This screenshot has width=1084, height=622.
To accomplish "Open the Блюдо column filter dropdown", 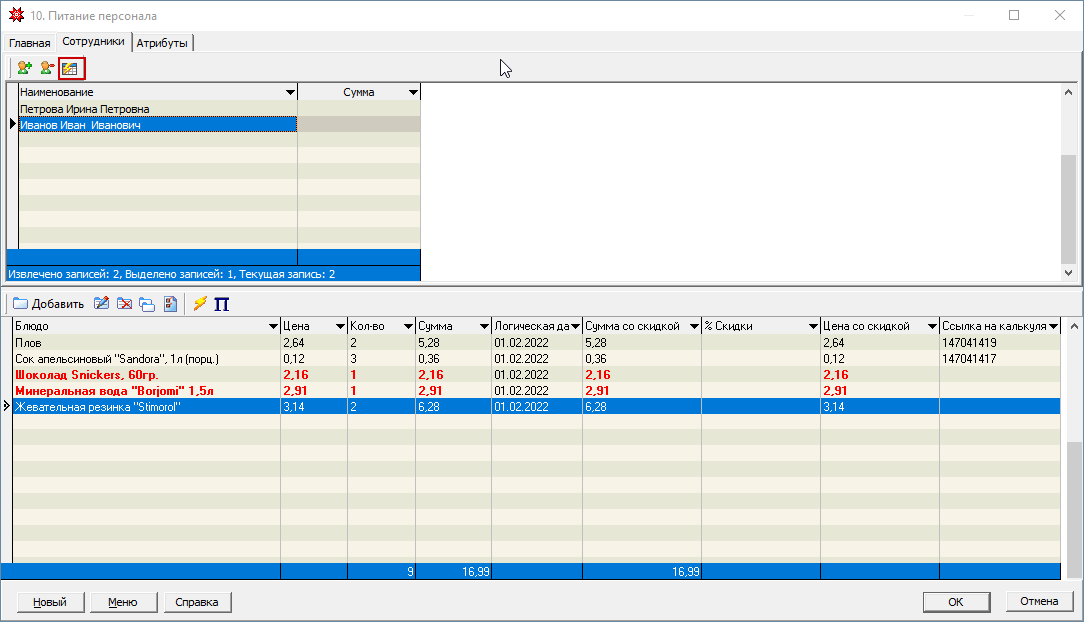I will coord(273,327).
